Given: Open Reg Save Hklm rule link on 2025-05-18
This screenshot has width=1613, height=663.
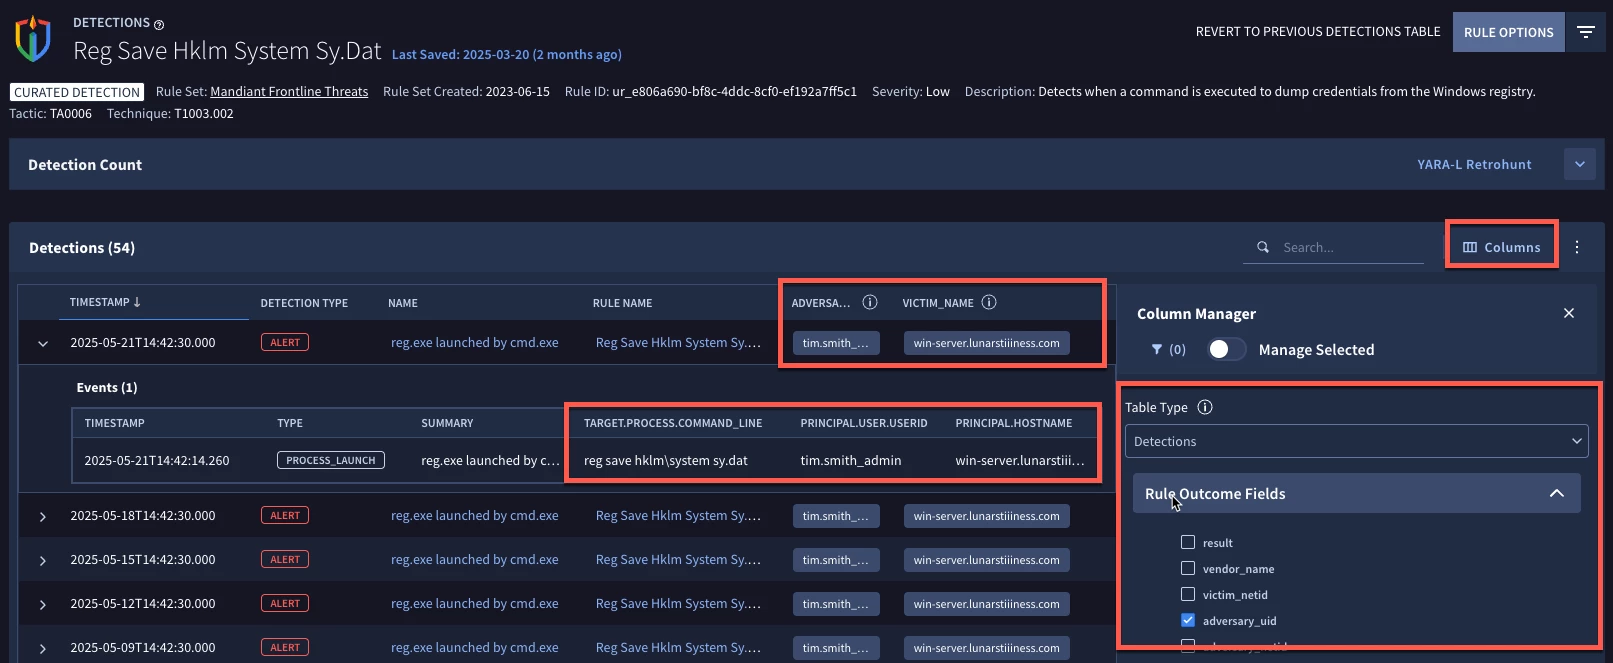Looking at the screenshot, I should pyautogui.click(x=678, y=515).
